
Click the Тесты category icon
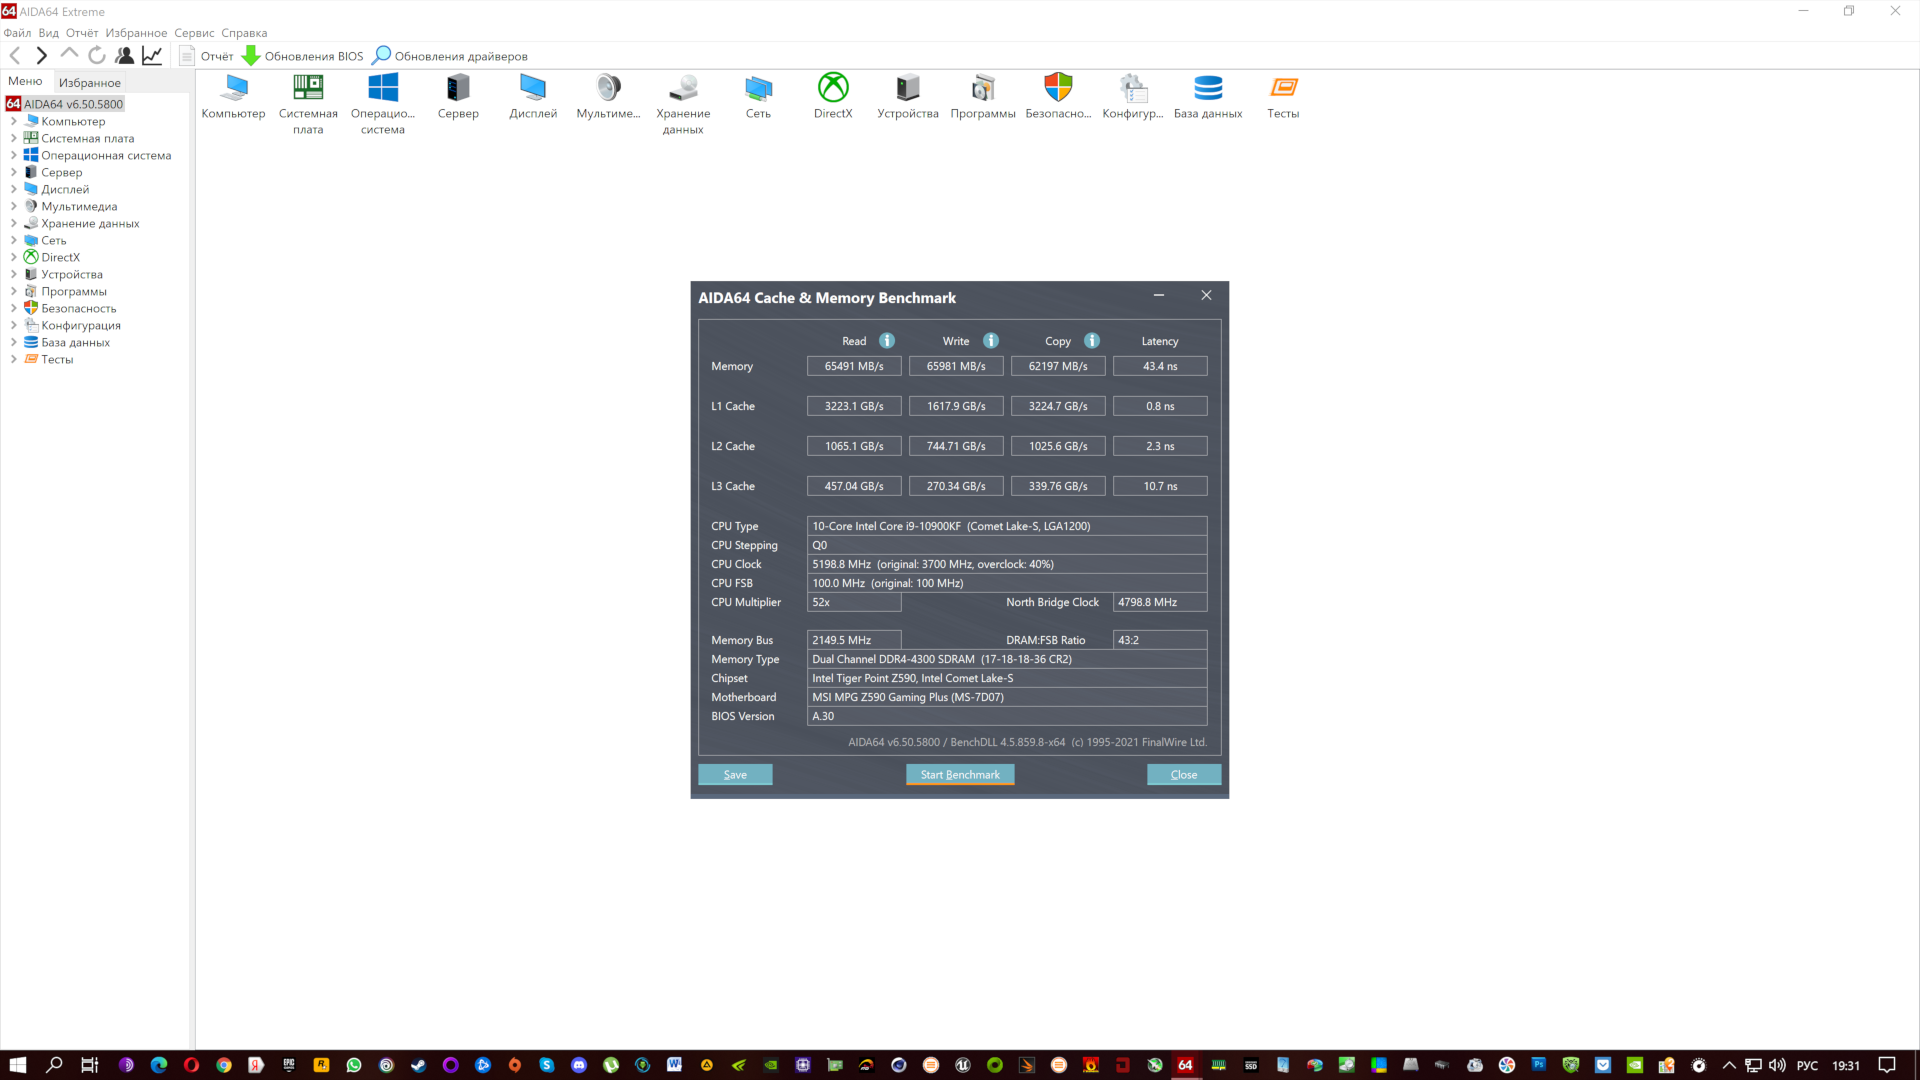click(1283, 90)
